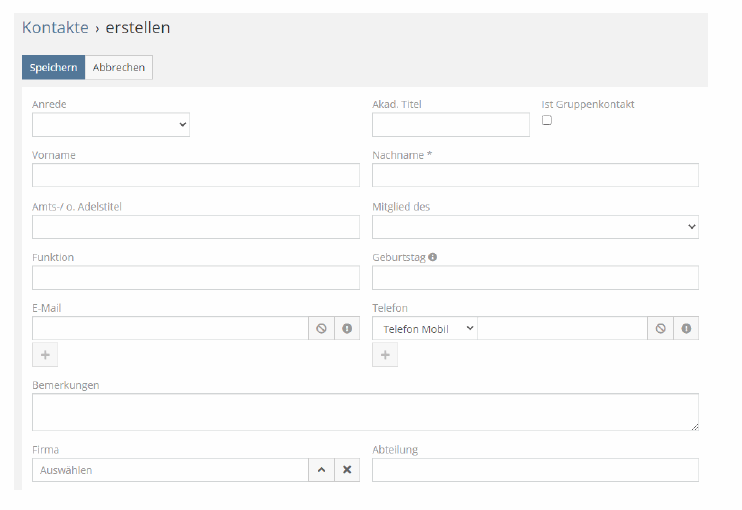
Task: Click into the Vorname text field
Action: tap(195, 176)
